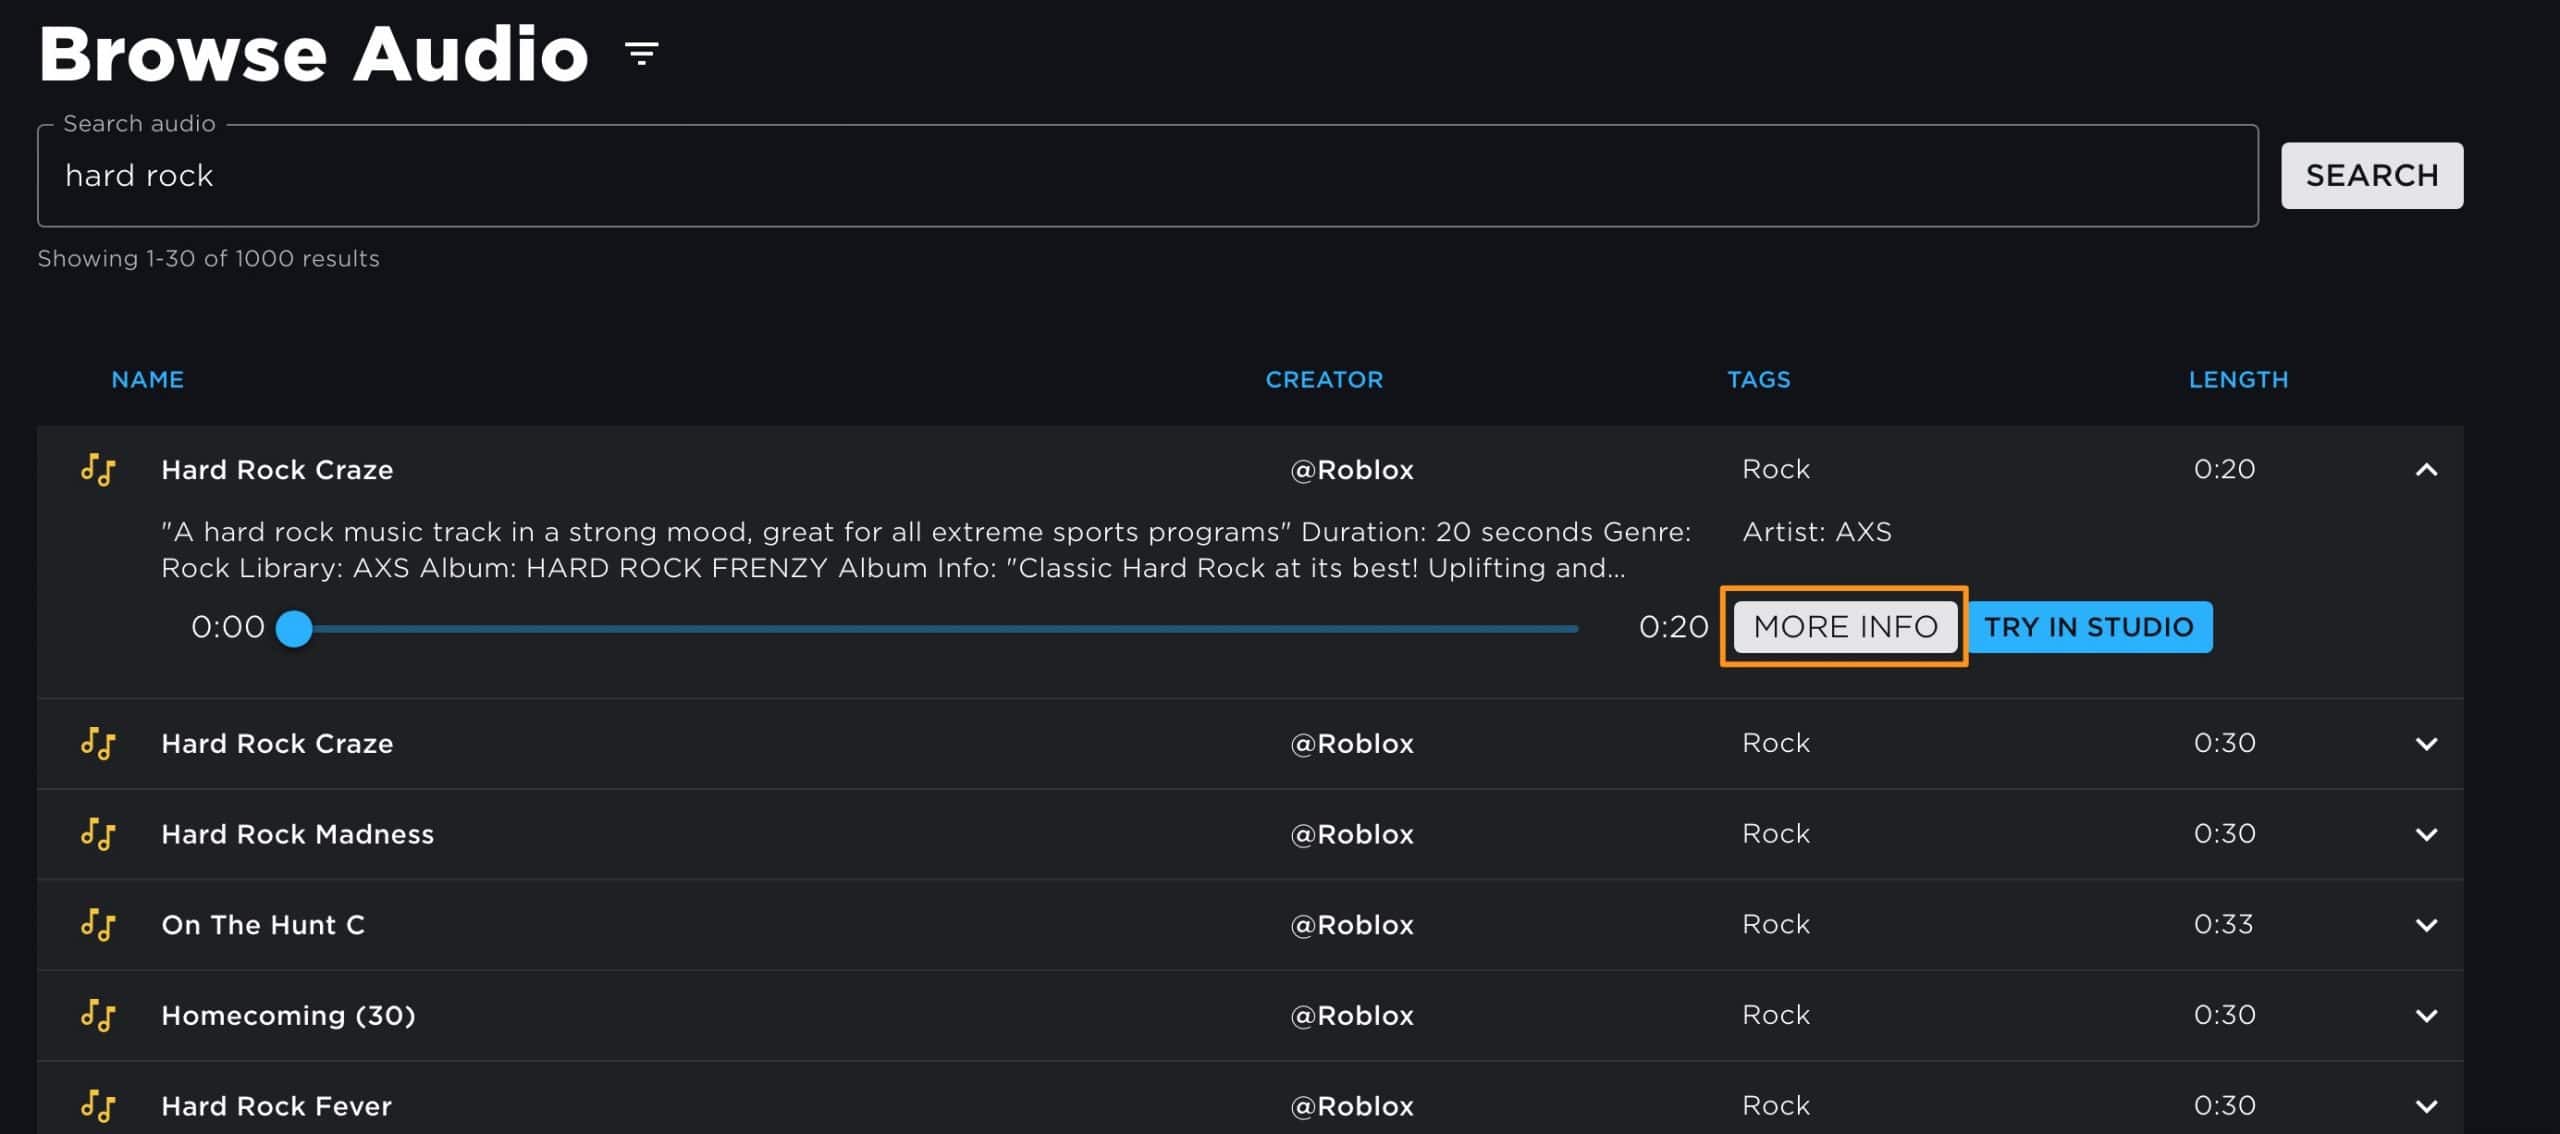
Task: Sort by the CREATOR column header
Action: tap(1324, 380)
